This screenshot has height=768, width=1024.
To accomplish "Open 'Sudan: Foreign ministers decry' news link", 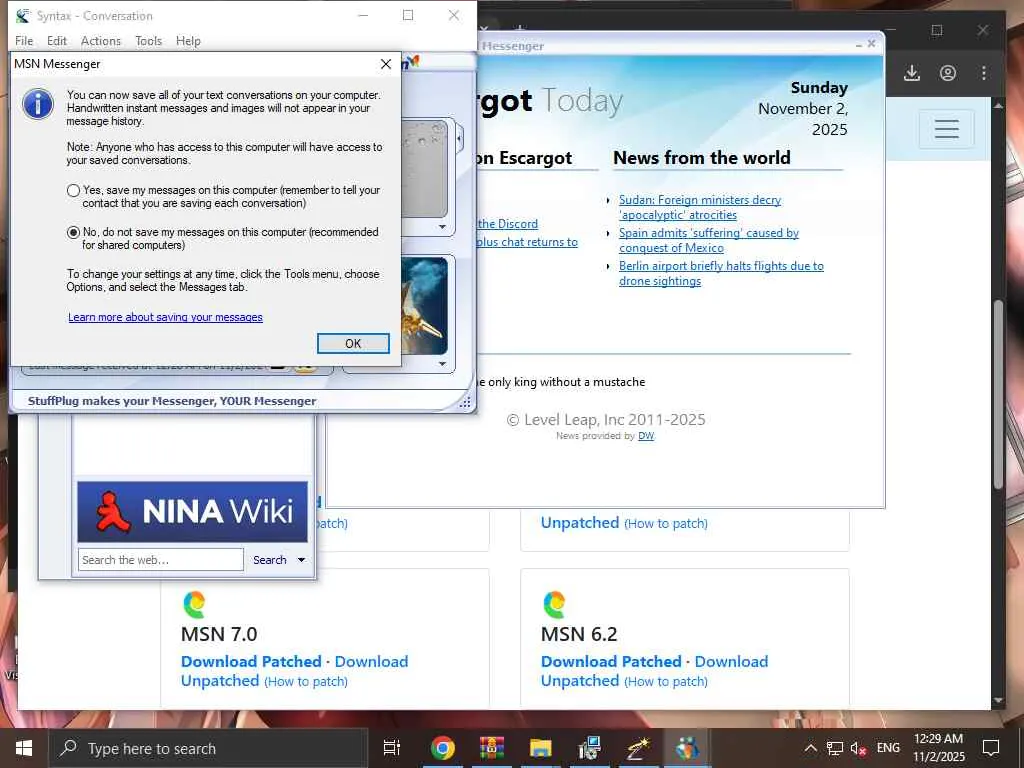I will [699, 208].
